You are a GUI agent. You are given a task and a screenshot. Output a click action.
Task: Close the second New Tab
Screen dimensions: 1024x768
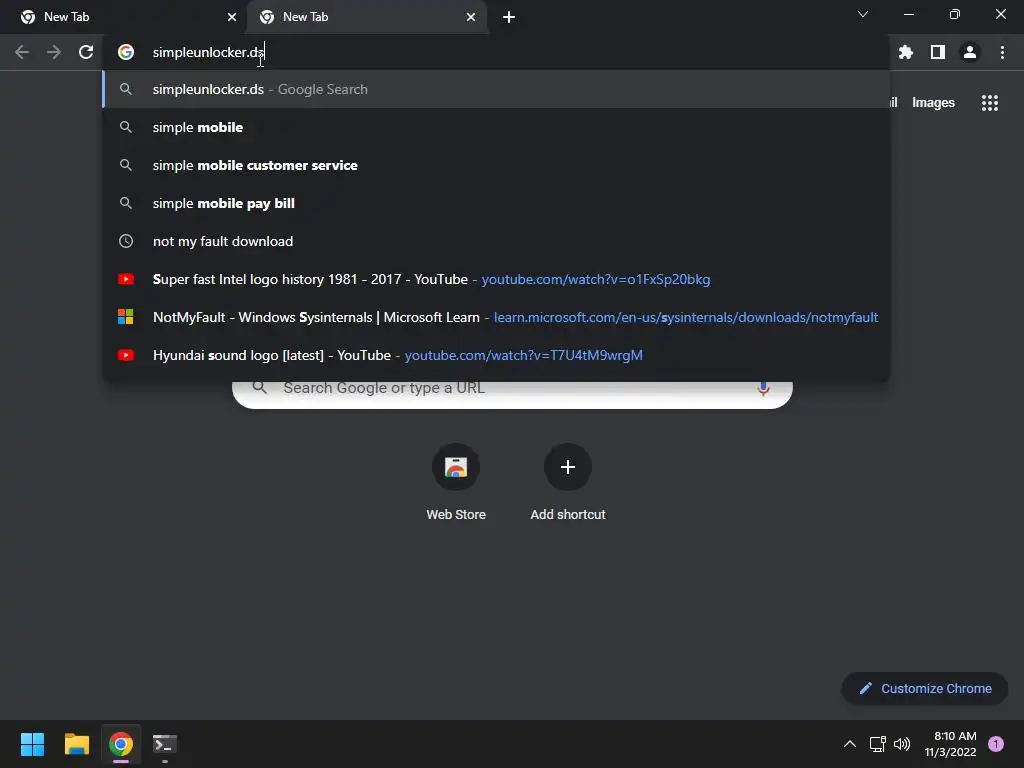coord(471,17)
